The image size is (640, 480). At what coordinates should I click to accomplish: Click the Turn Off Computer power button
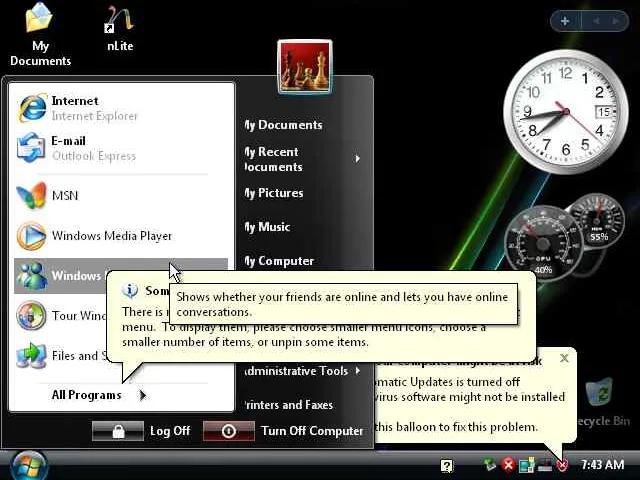point(229,431)
